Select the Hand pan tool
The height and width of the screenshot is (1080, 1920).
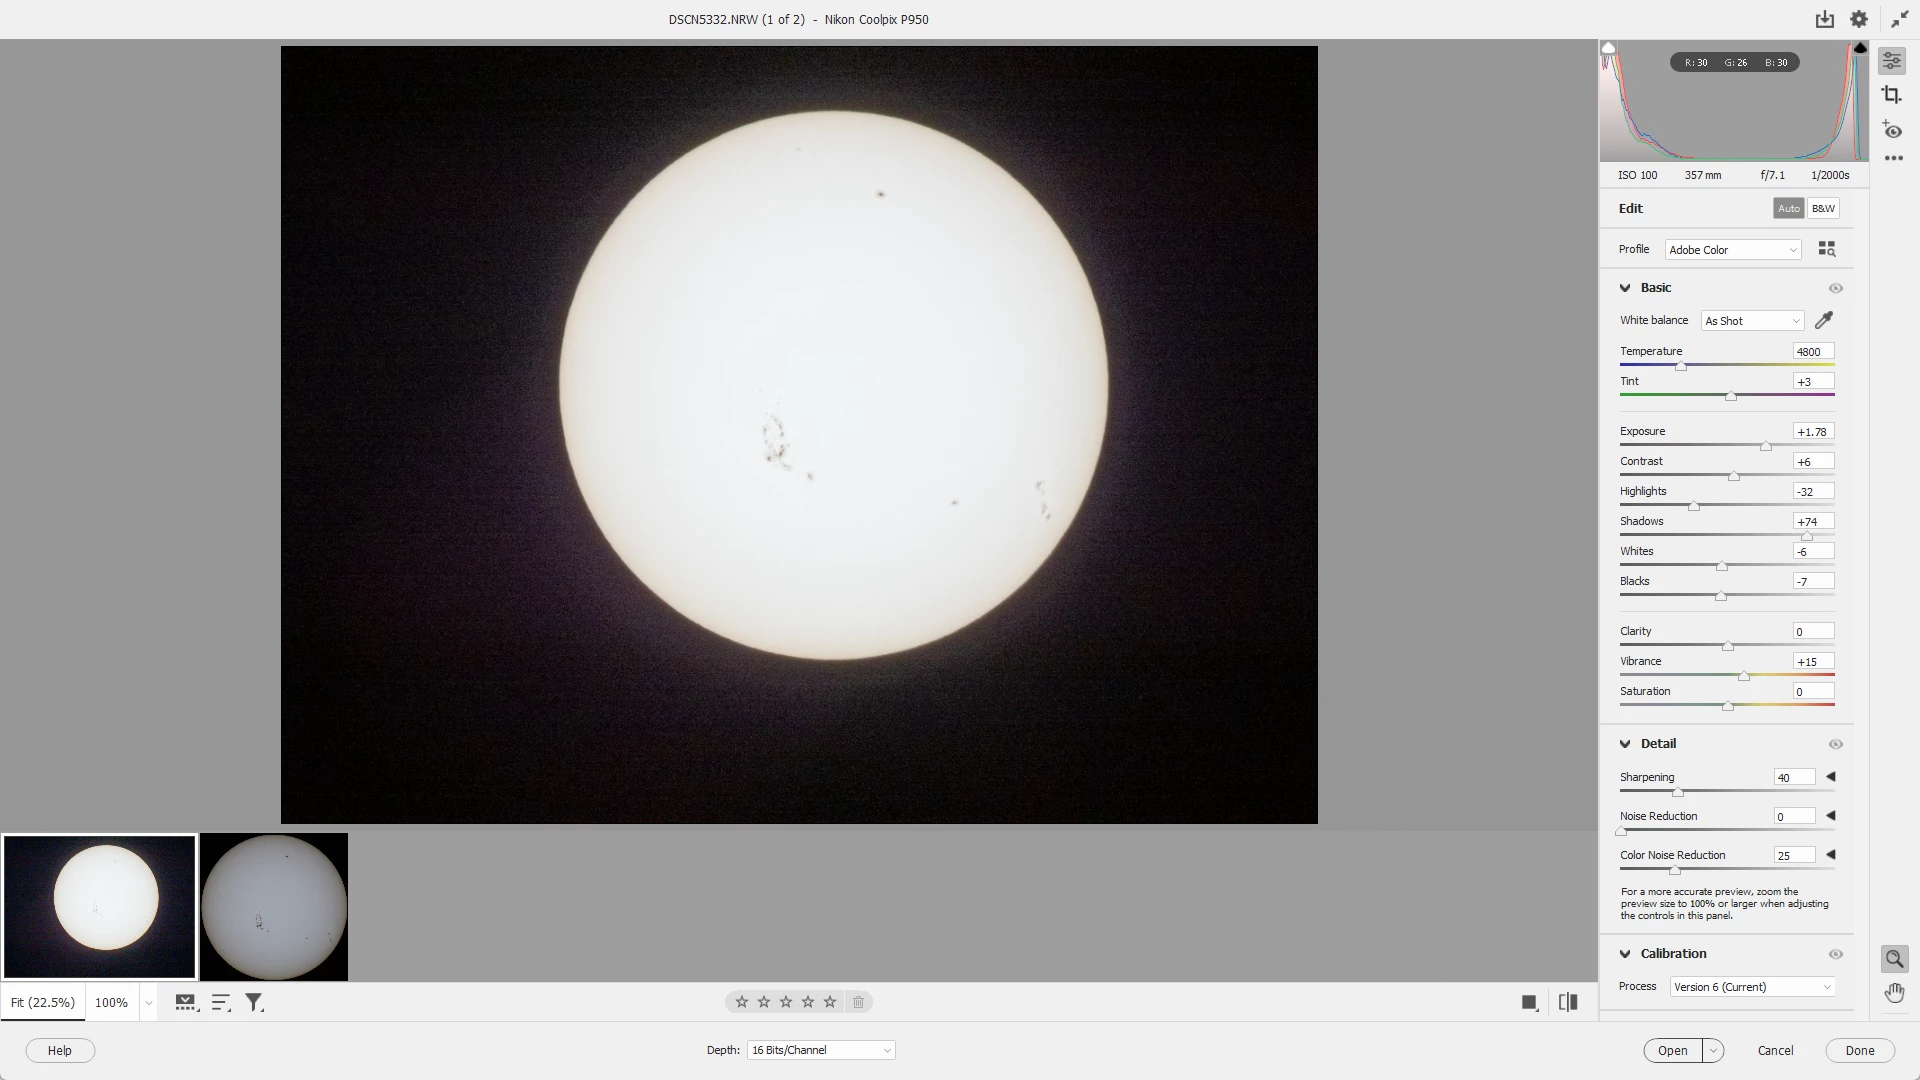[1894, 992]
